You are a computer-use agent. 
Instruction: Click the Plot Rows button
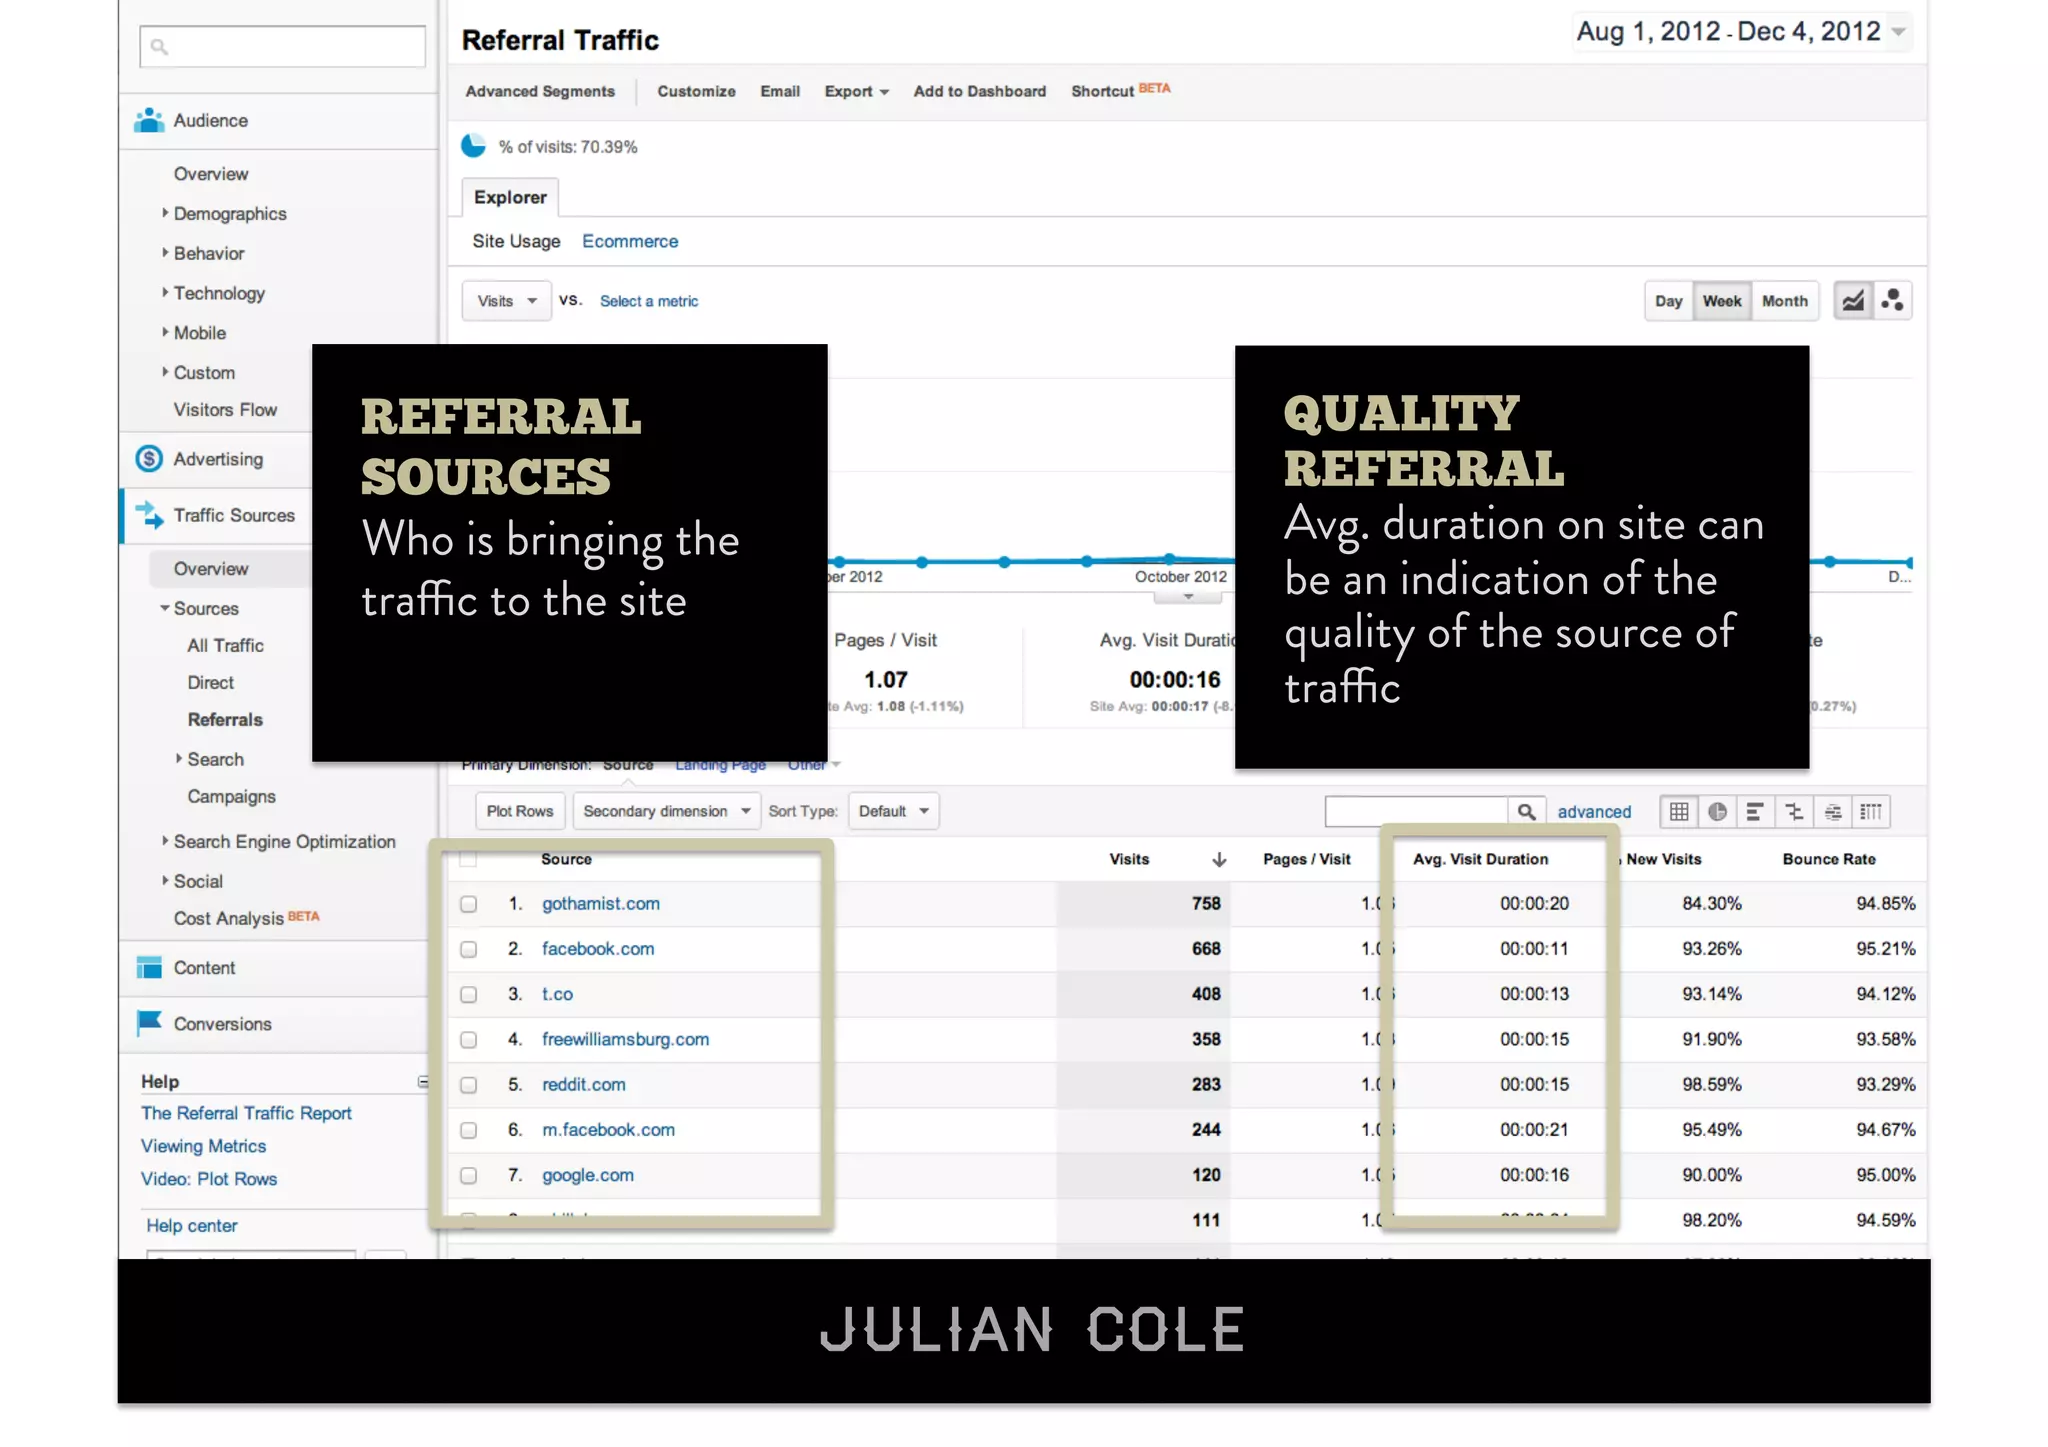[519, 811]
